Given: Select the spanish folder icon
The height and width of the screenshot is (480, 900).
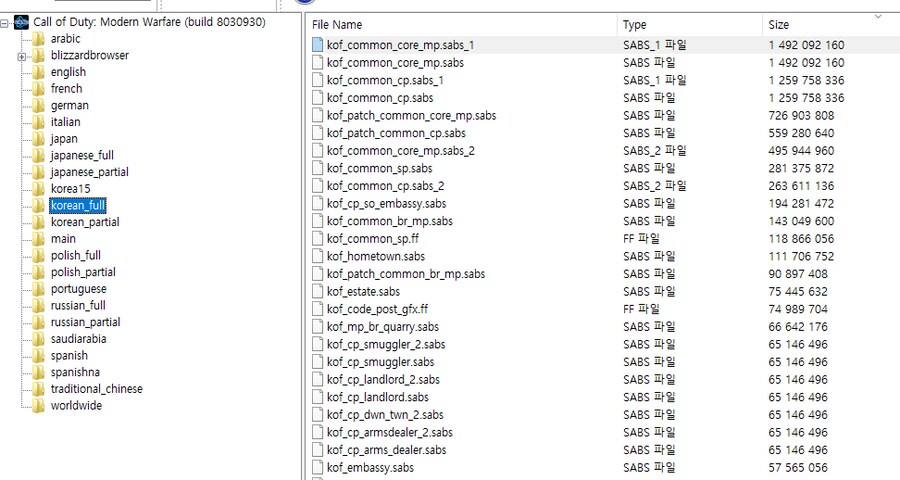Looking at the screenshot, I should point(38,355).
